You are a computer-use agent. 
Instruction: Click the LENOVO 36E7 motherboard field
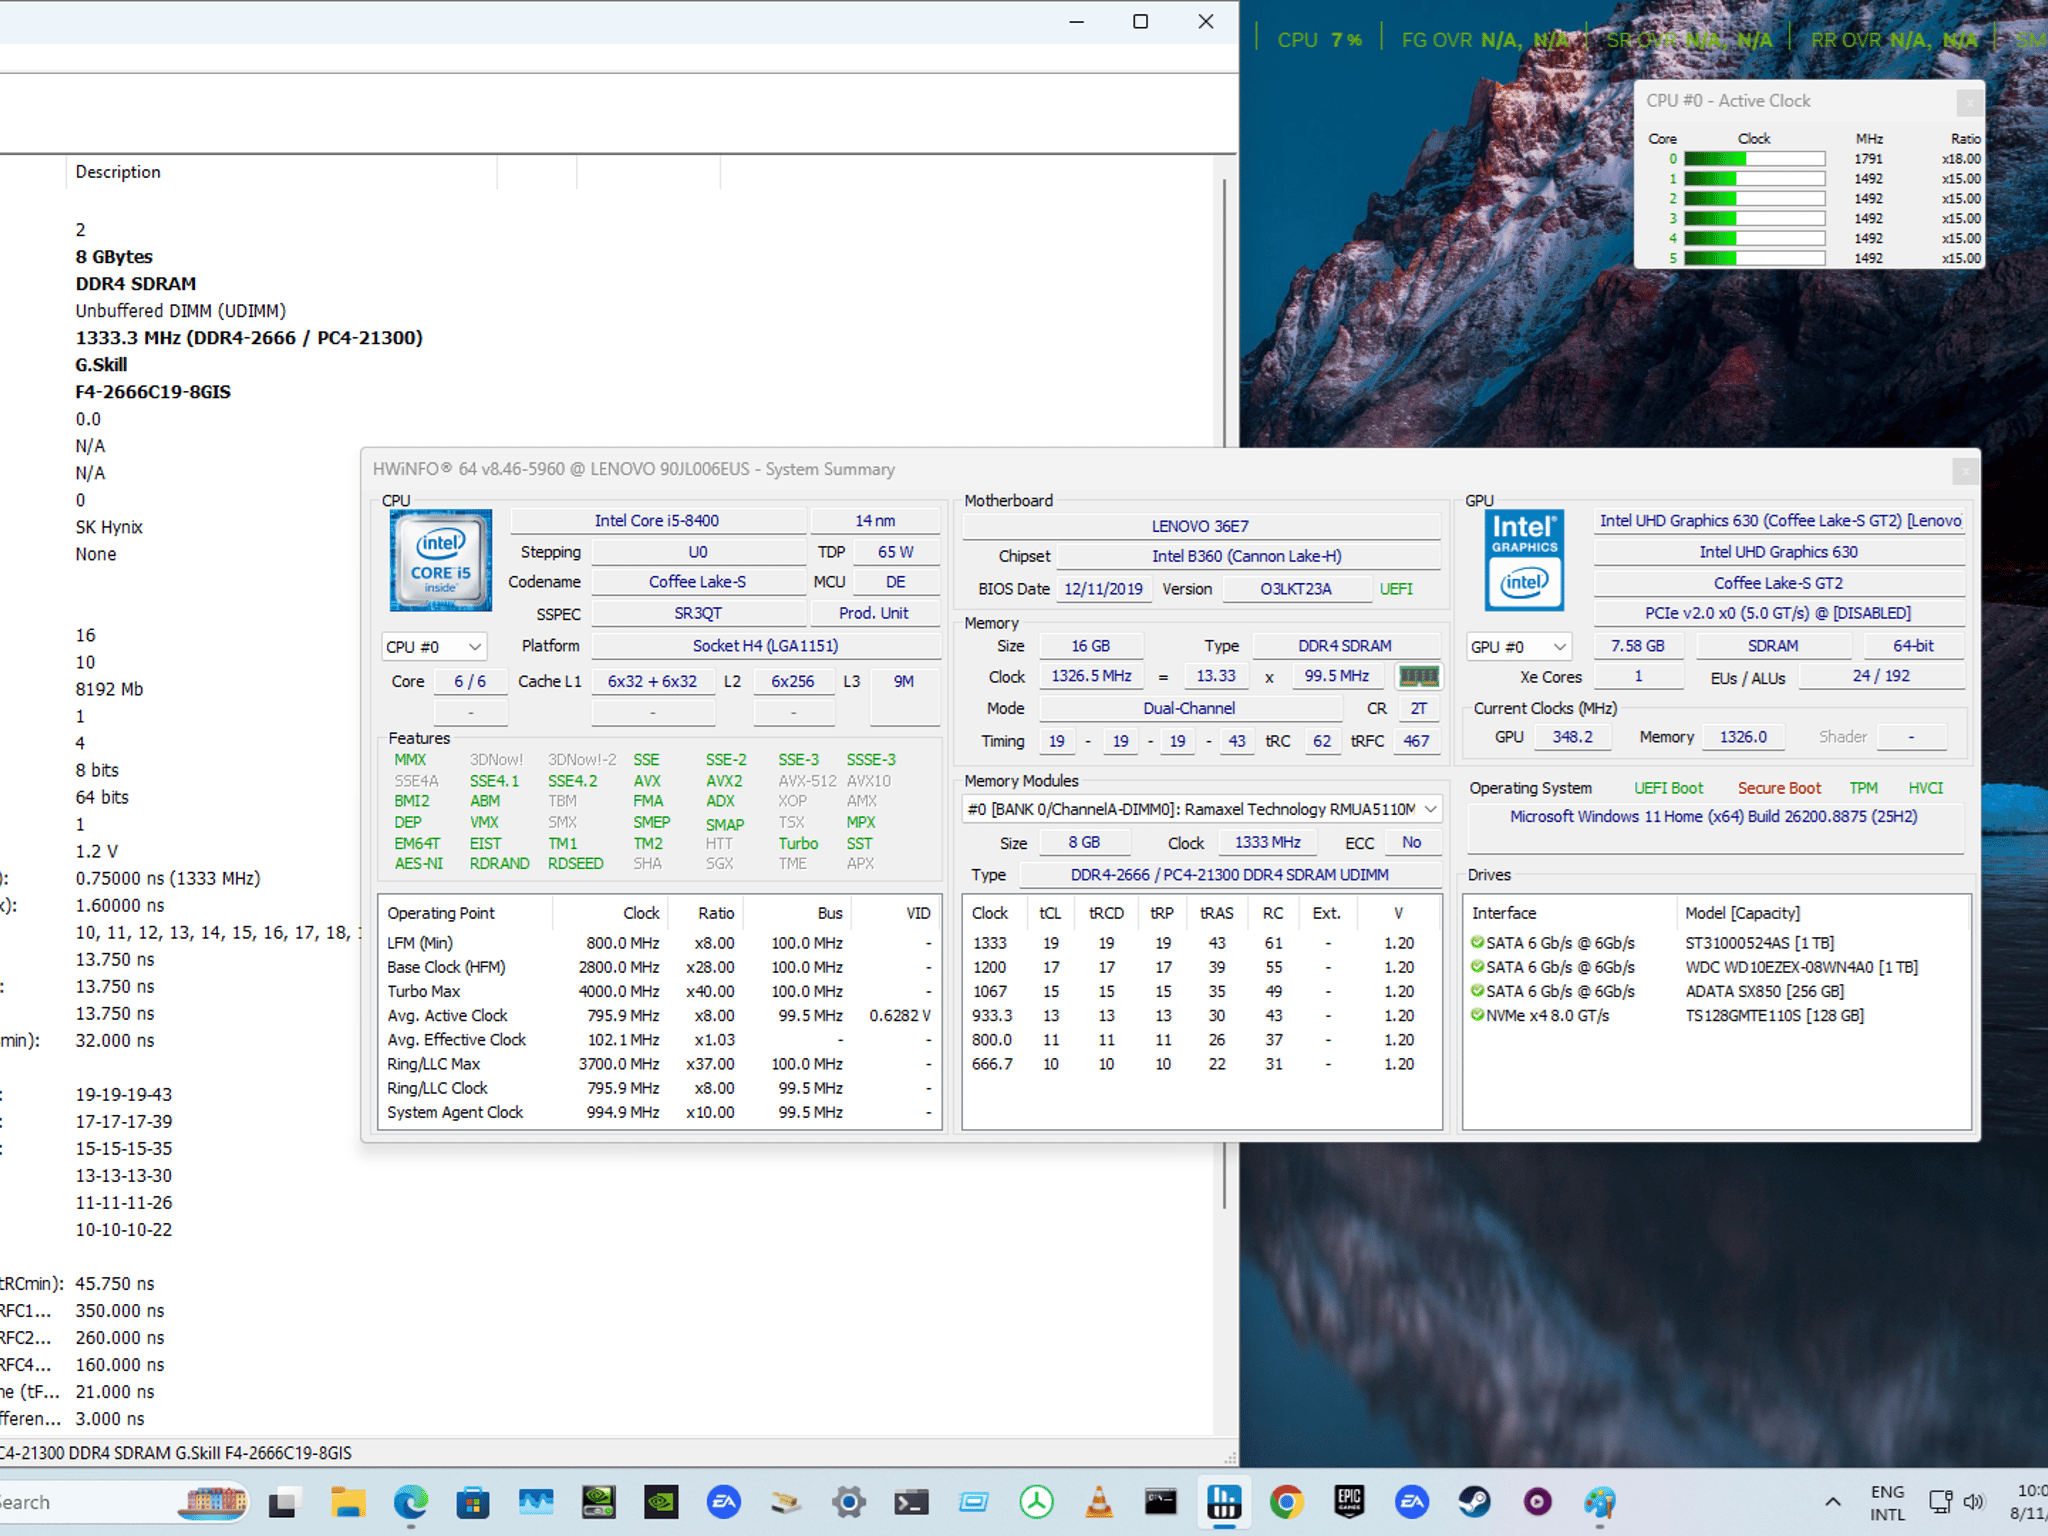[x=1201, y=526]
